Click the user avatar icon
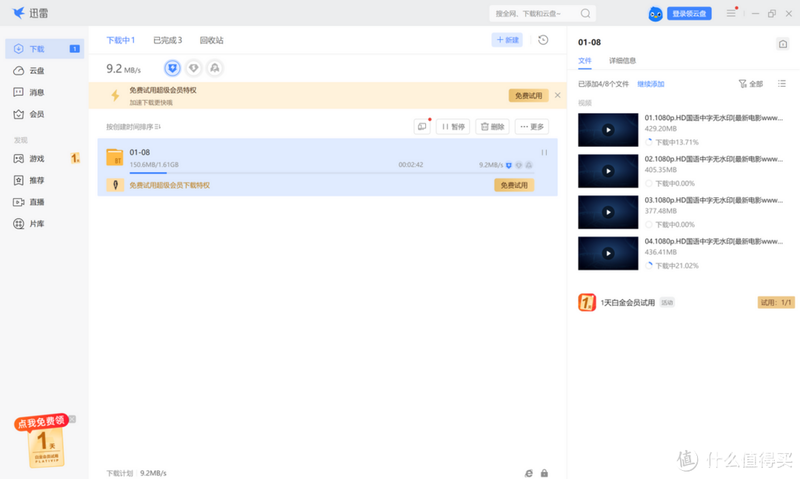The image size is (800, 479). 655,14
